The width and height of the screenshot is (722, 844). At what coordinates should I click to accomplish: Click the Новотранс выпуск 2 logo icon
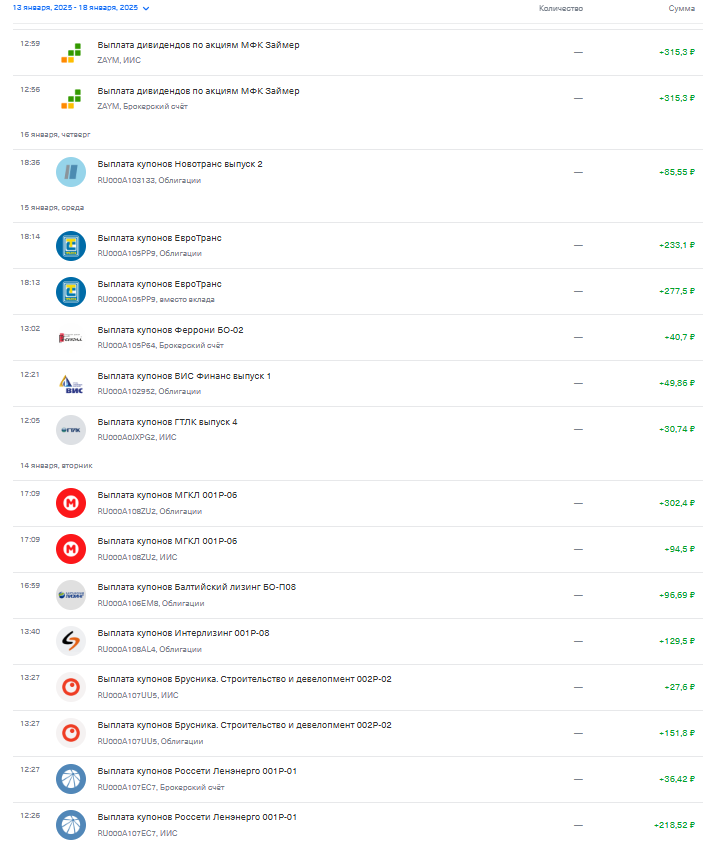click(x=71, y=172)
